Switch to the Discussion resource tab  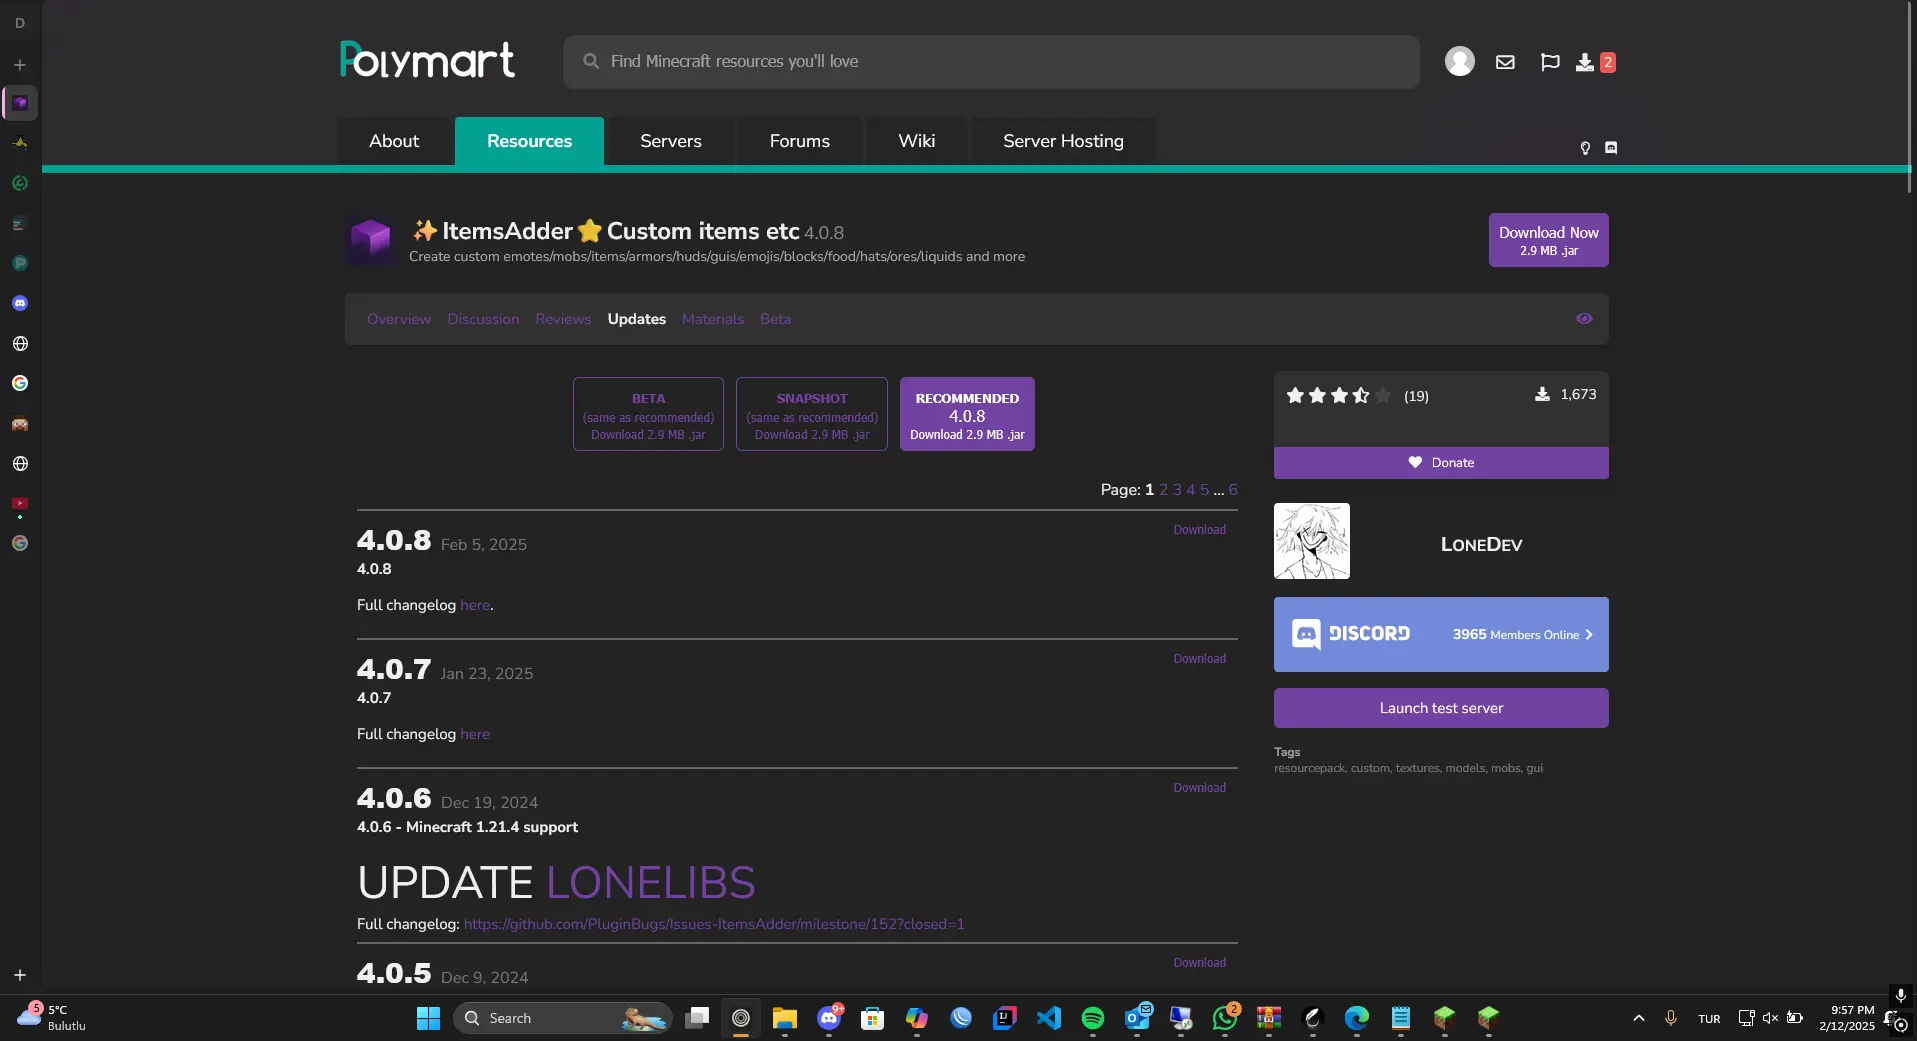pos(483,319)
